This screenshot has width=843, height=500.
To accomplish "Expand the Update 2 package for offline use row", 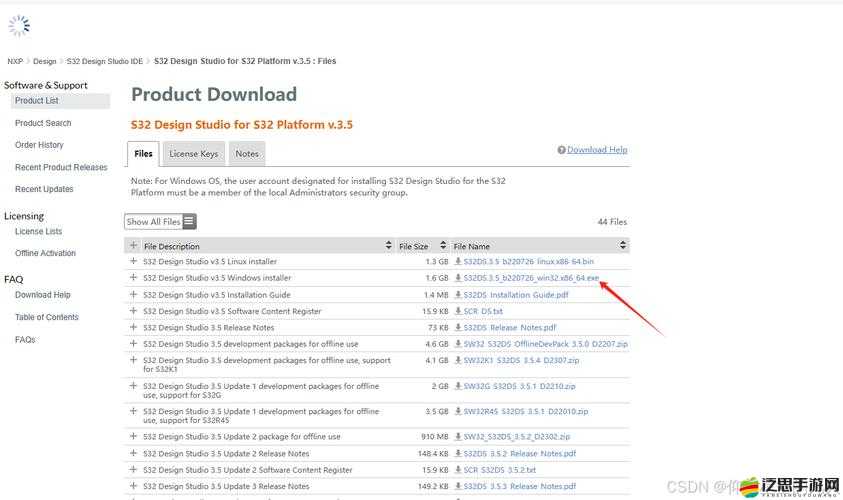I will (133, 436).
